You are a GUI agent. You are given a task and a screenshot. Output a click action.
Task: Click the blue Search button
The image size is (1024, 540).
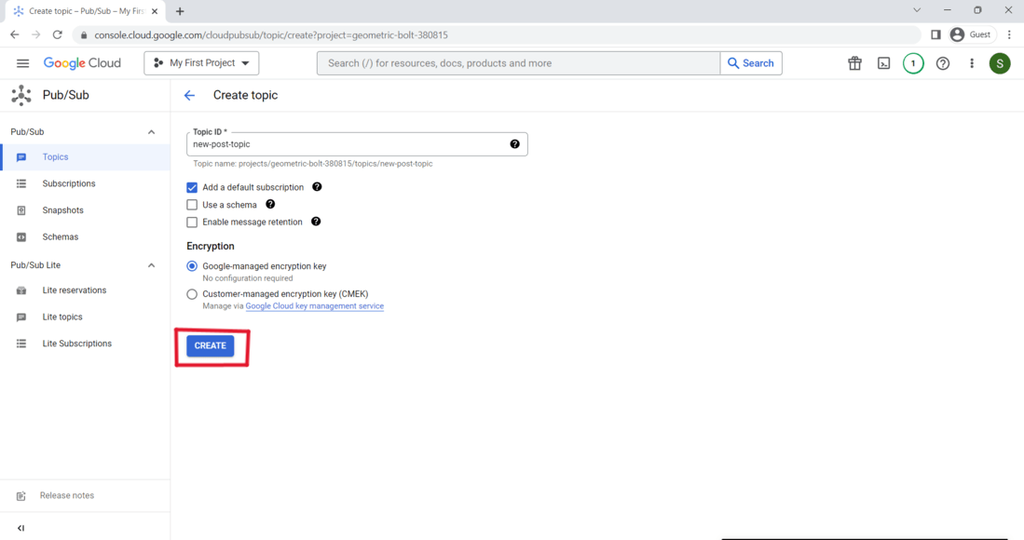(751, 63)
